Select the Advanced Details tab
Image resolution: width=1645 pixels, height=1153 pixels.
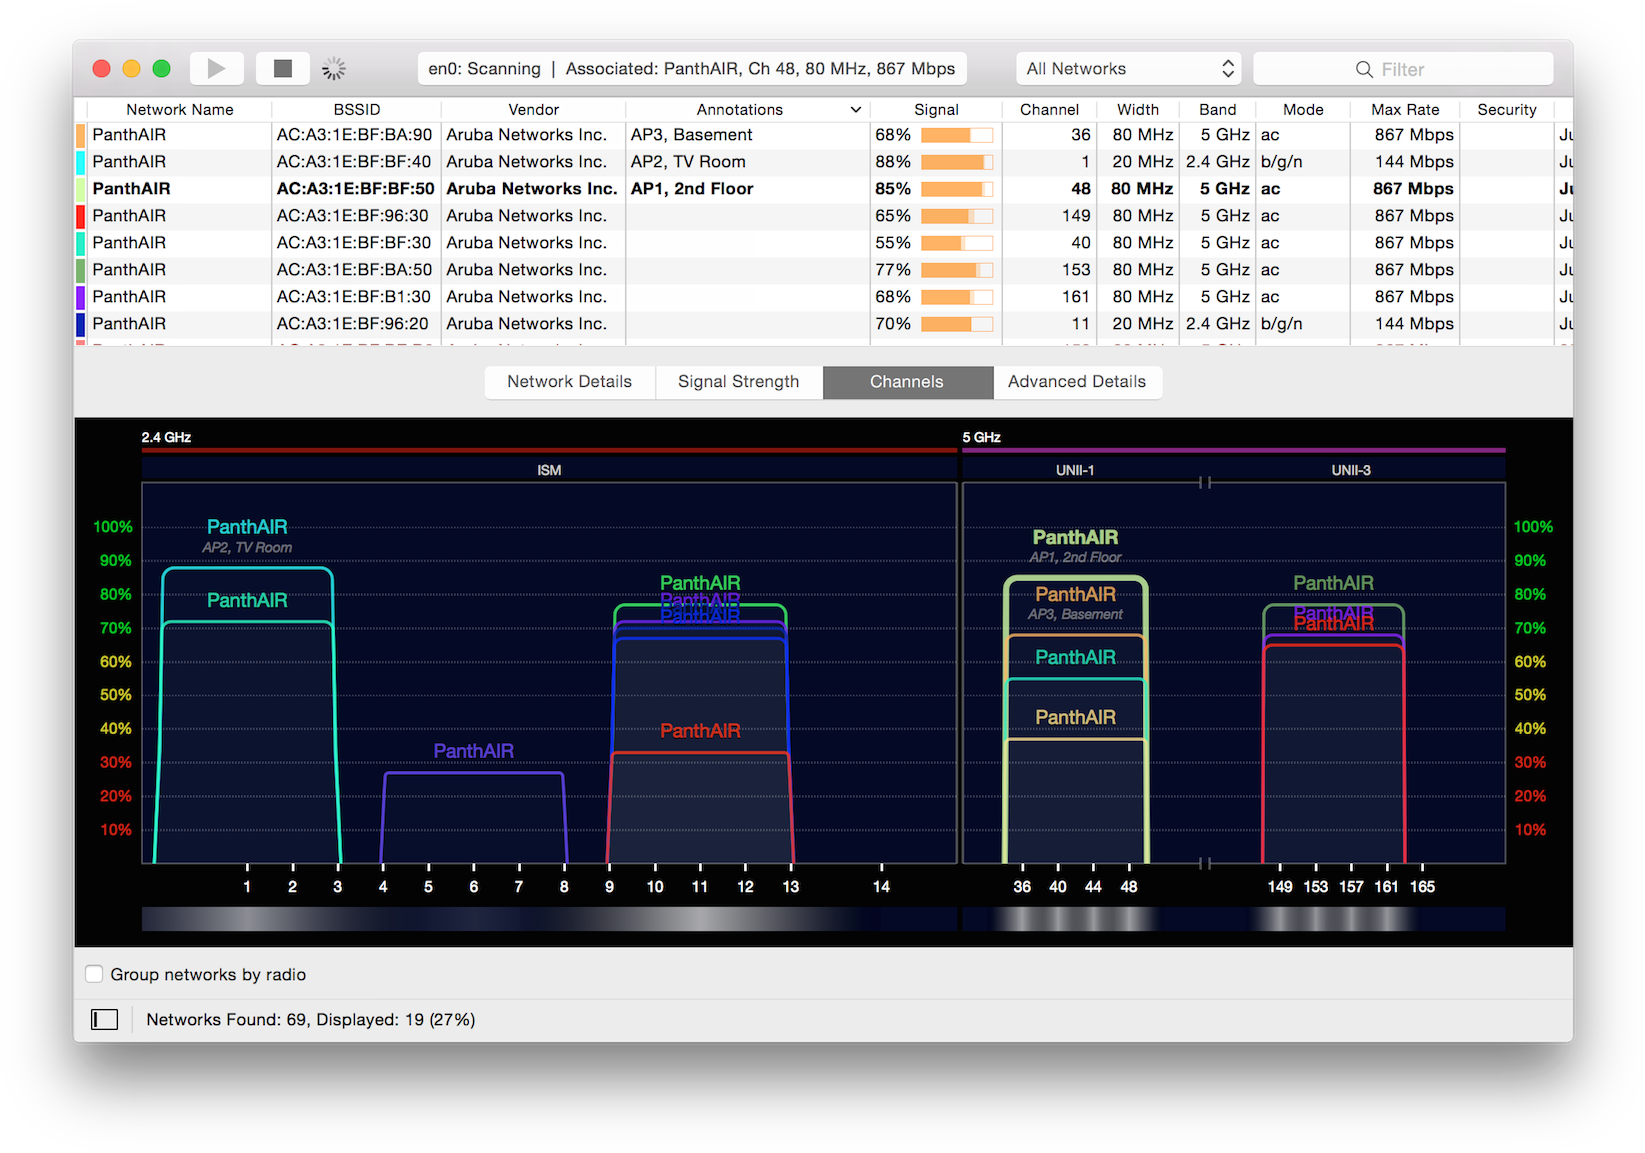point(1076,381)
